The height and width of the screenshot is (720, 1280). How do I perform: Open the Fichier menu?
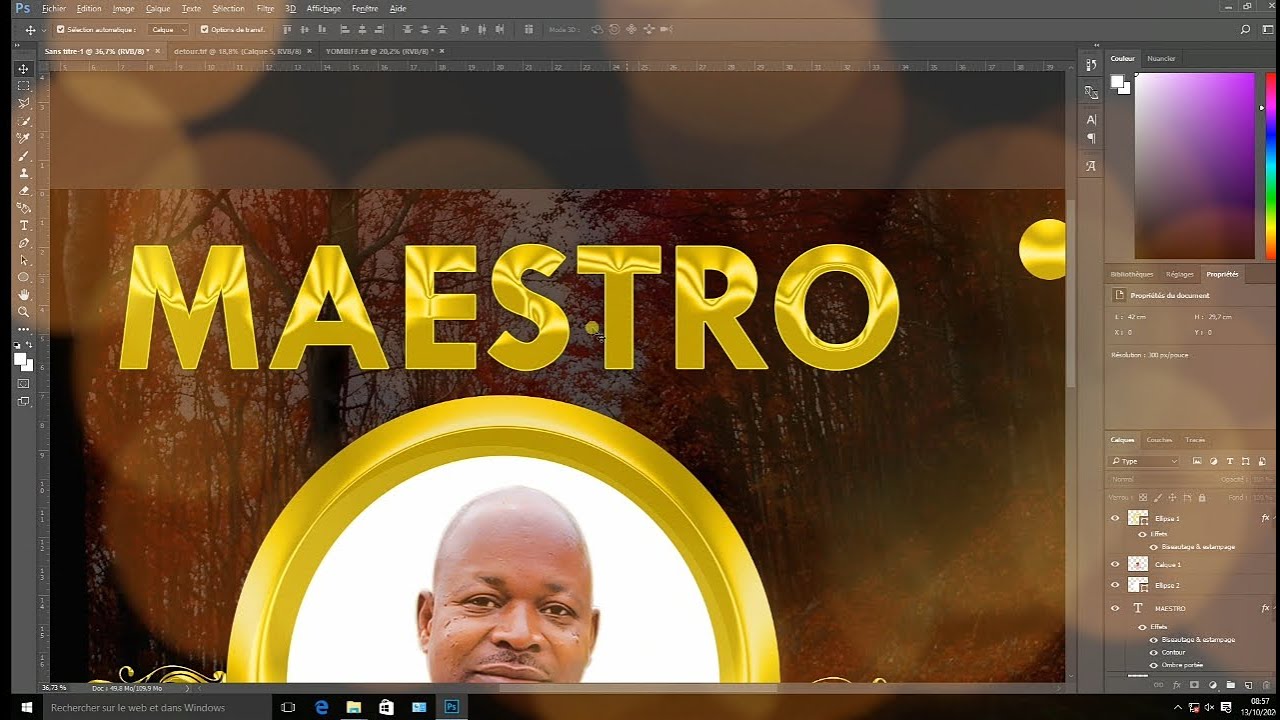coord(54,8)
